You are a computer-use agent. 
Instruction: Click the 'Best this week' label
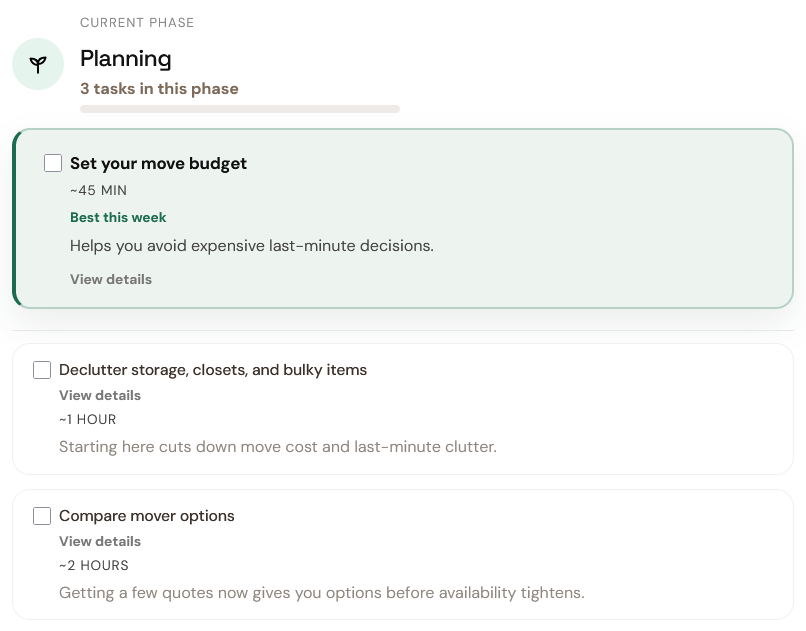click(x=118, y=217)
